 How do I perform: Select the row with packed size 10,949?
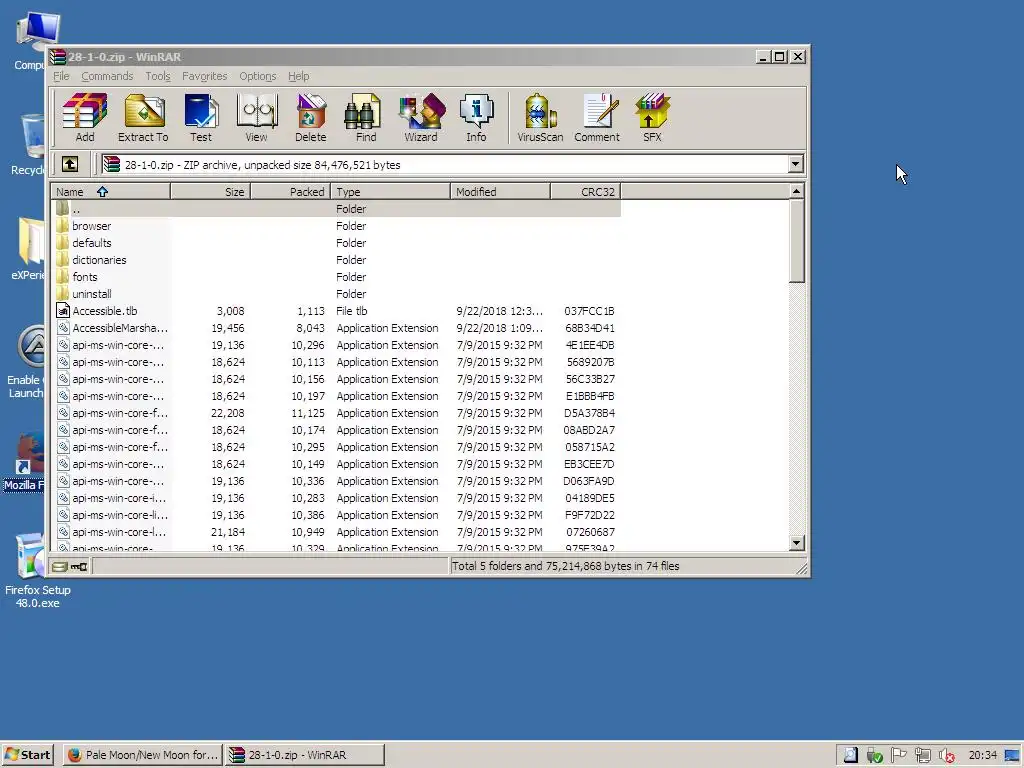point(336,532)
